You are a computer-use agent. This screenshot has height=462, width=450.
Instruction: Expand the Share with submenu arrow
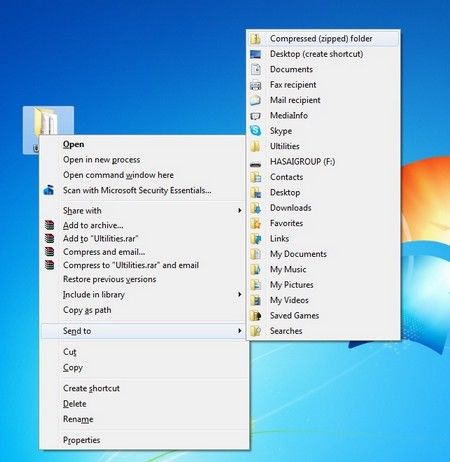(239, 210)
